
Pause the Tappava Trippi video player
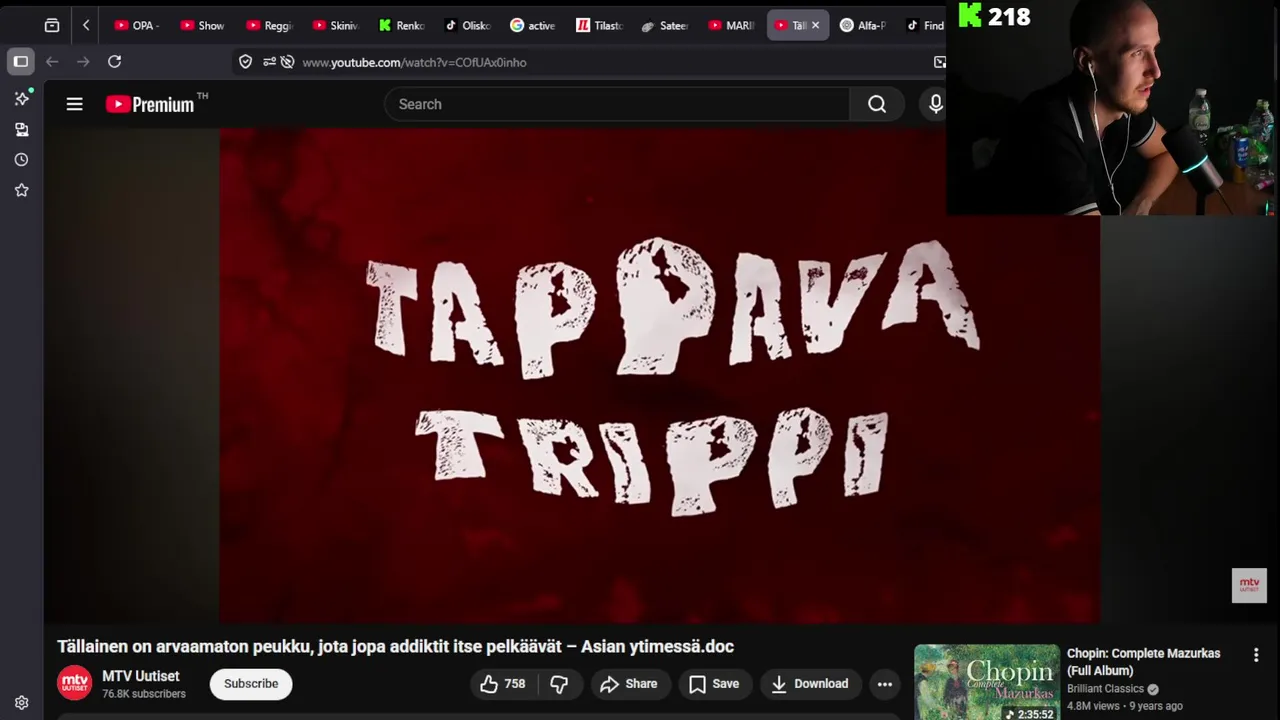[660, 376]
